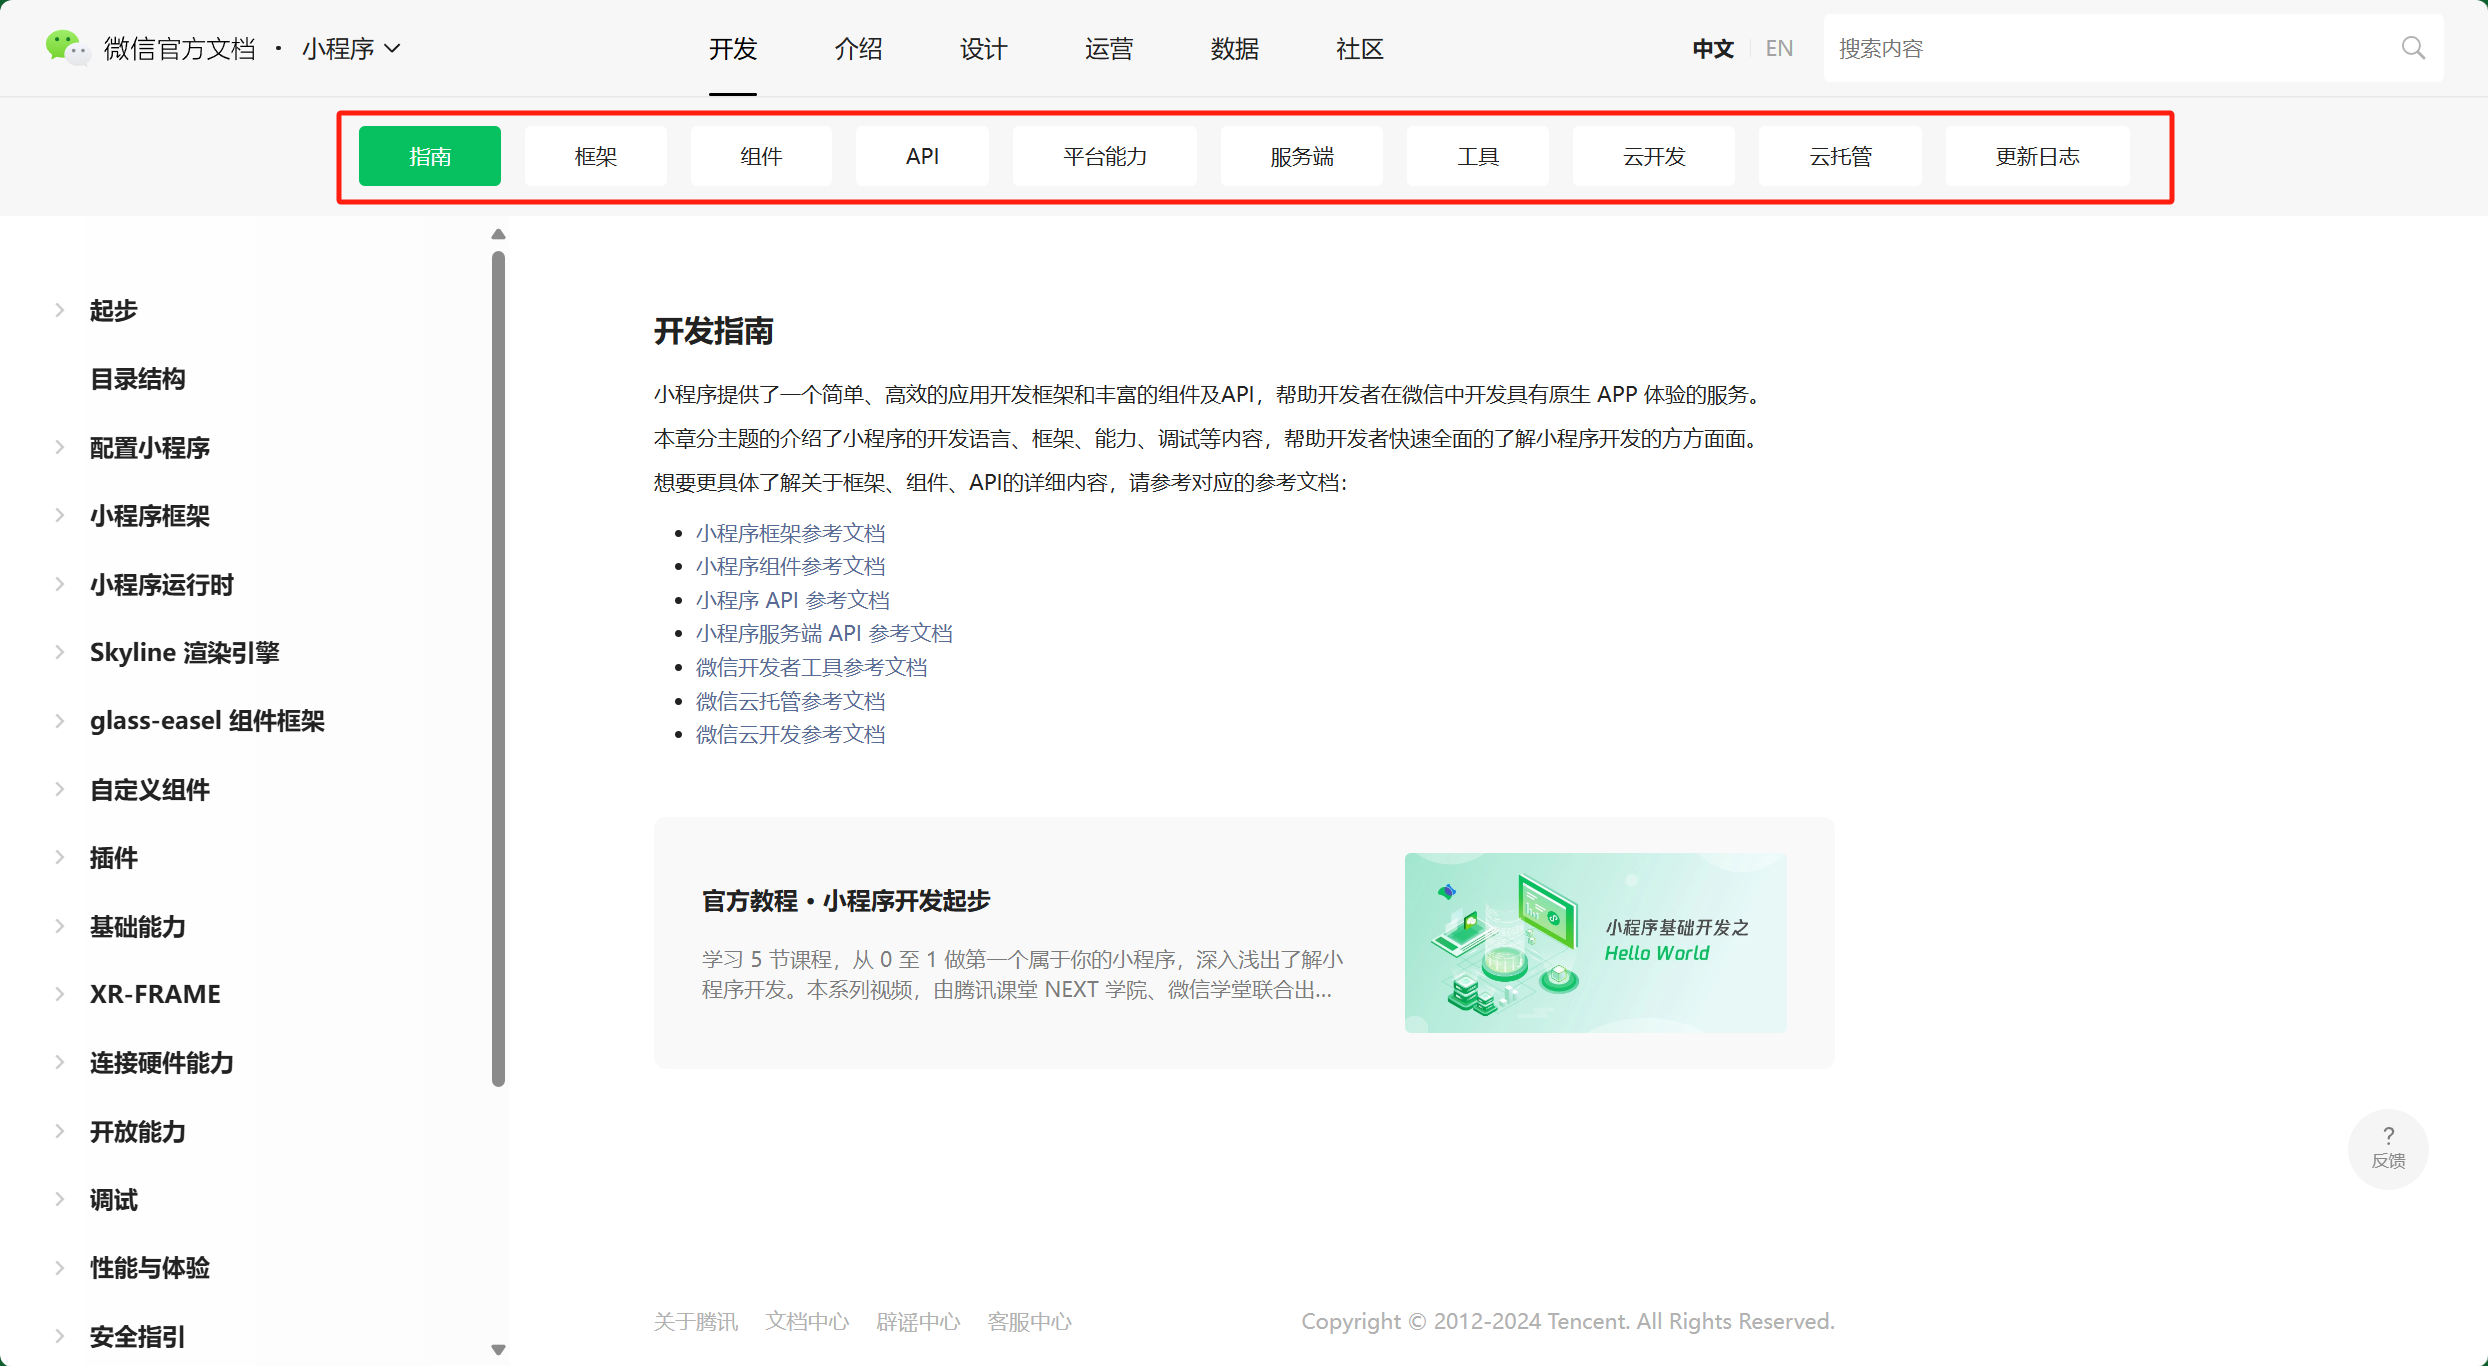Switch to the 社区 top navigation tab
Viewport: 2488px width, 1366px height.
pos(1359,48)
